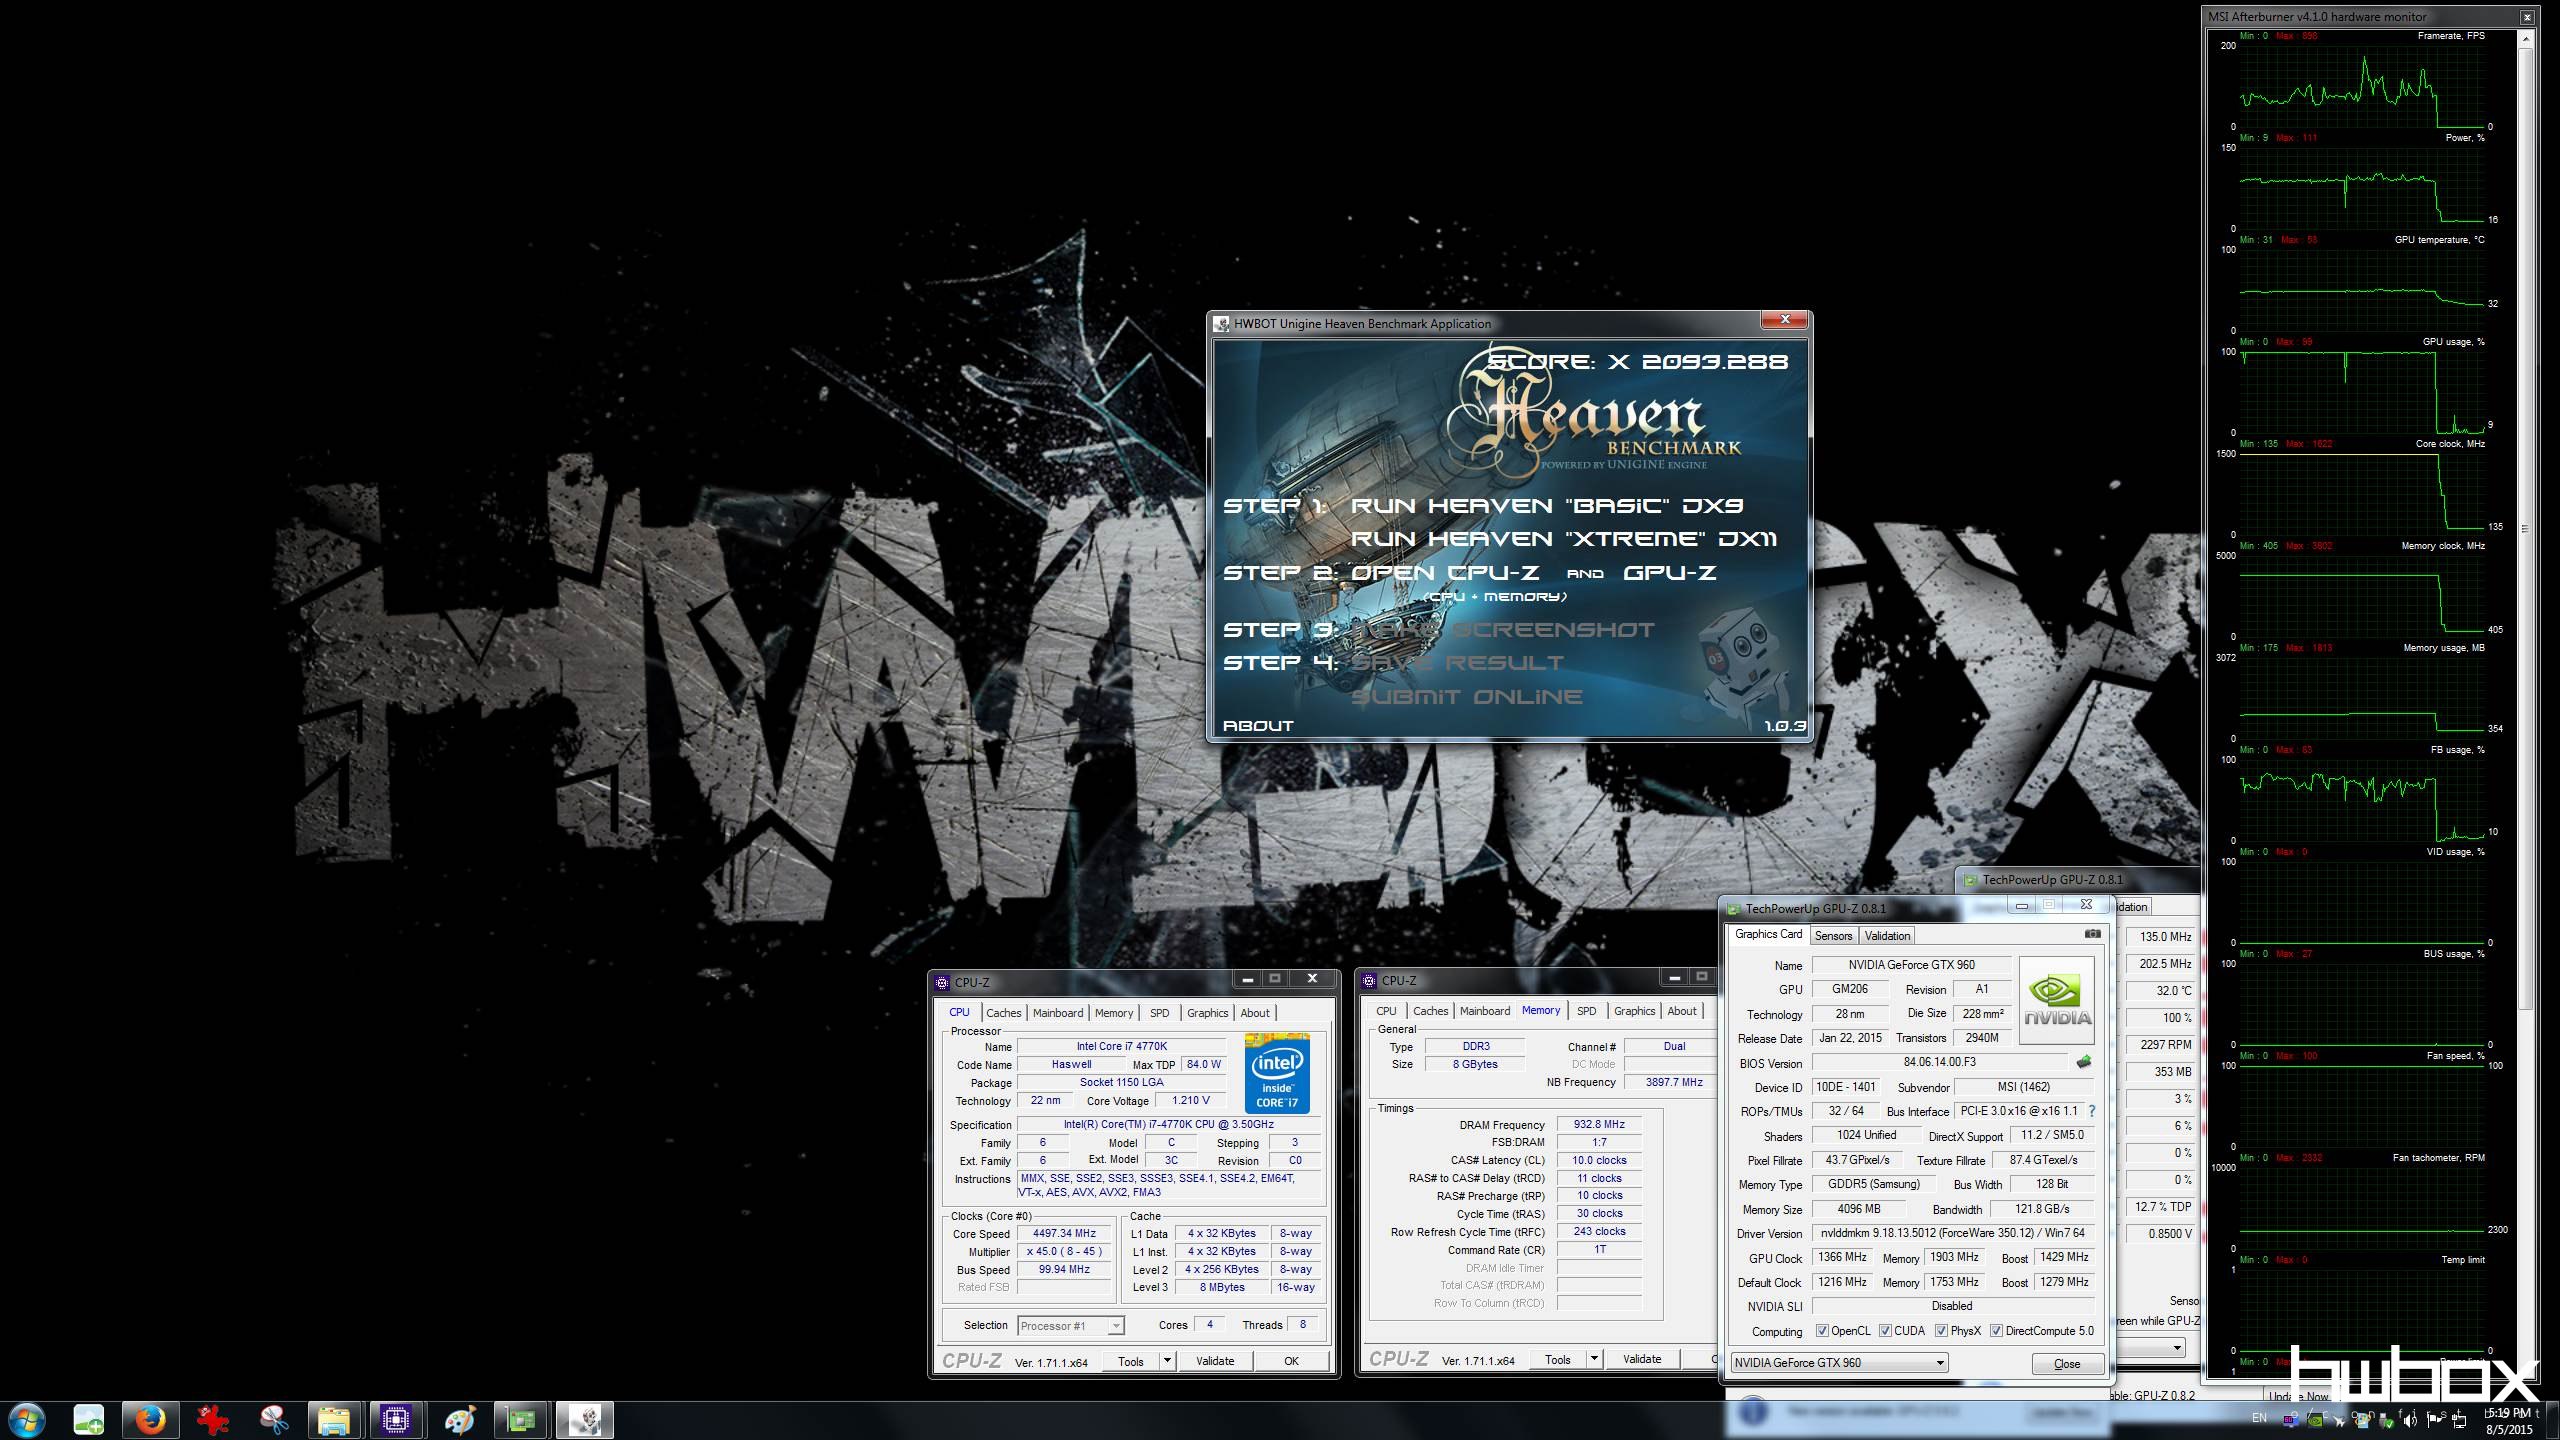Open Windows Explorer from the taskbar
This screenshot has height=1440, width=2560.
tap(335, 1420)
